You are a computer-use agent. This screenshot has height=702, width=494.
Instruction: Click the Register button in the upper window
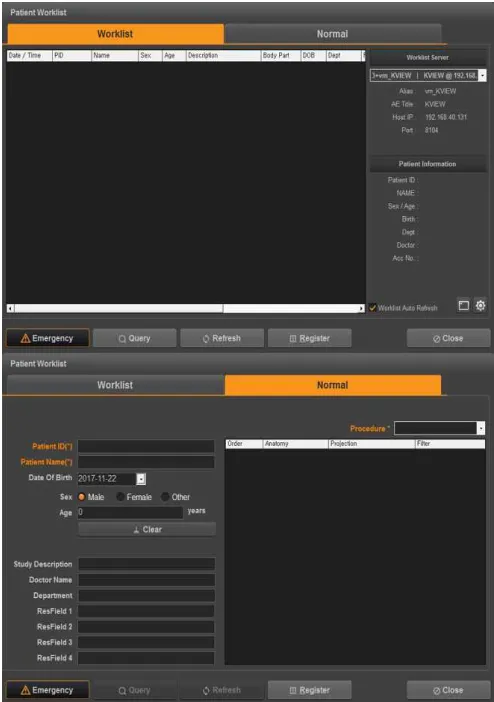[309, 338]
